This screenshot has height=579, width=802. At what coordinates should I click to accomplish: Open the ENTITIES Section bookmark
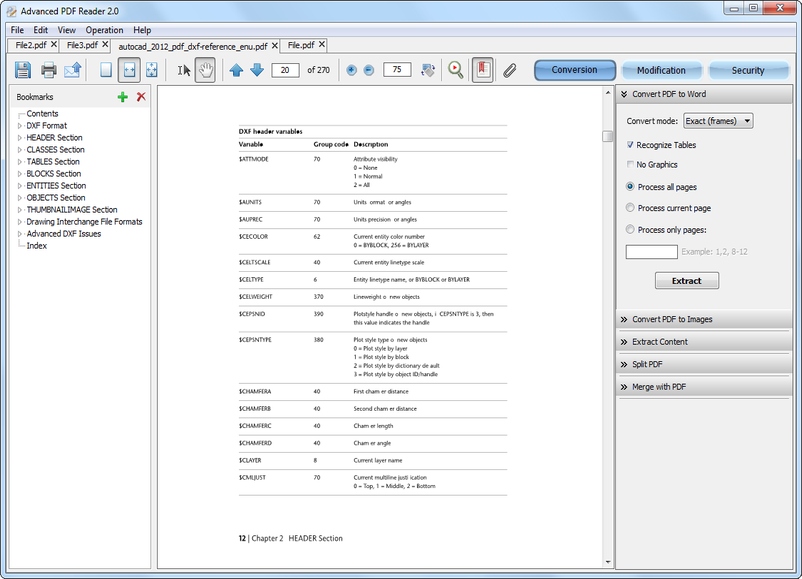(56, 186)
